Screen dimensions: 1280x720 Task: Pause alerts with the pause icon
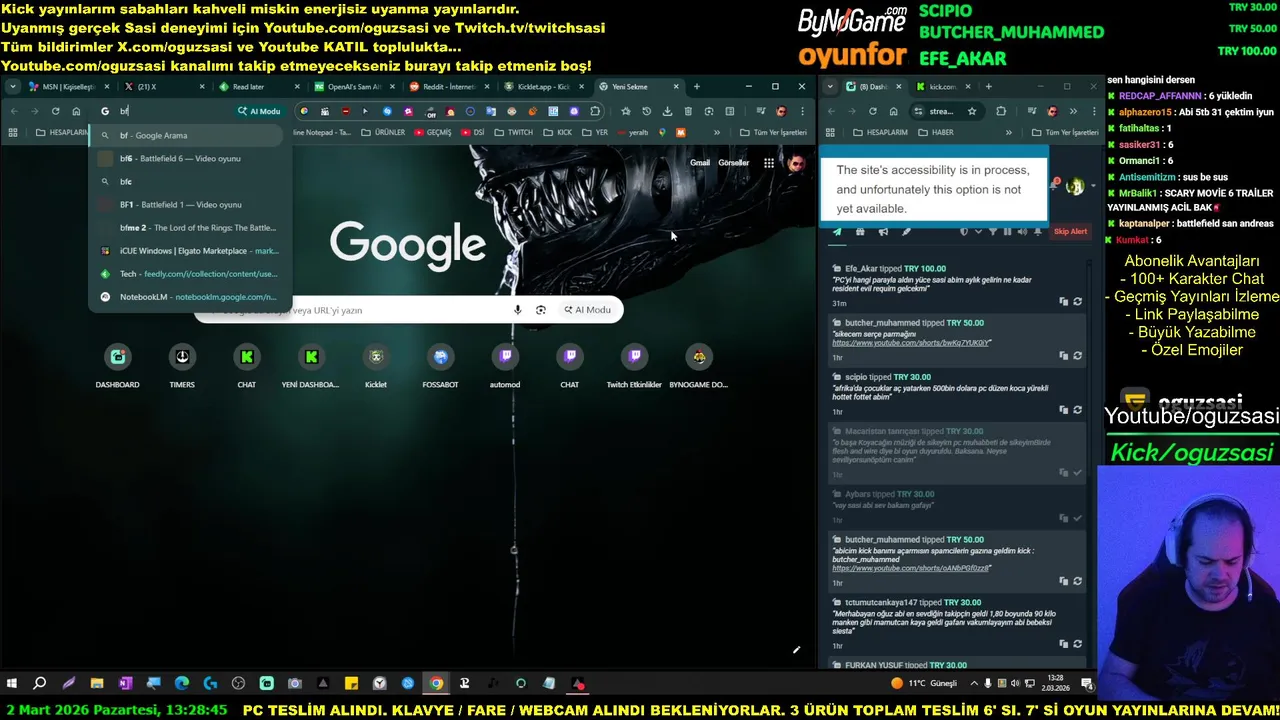(x=1007, y=232)
